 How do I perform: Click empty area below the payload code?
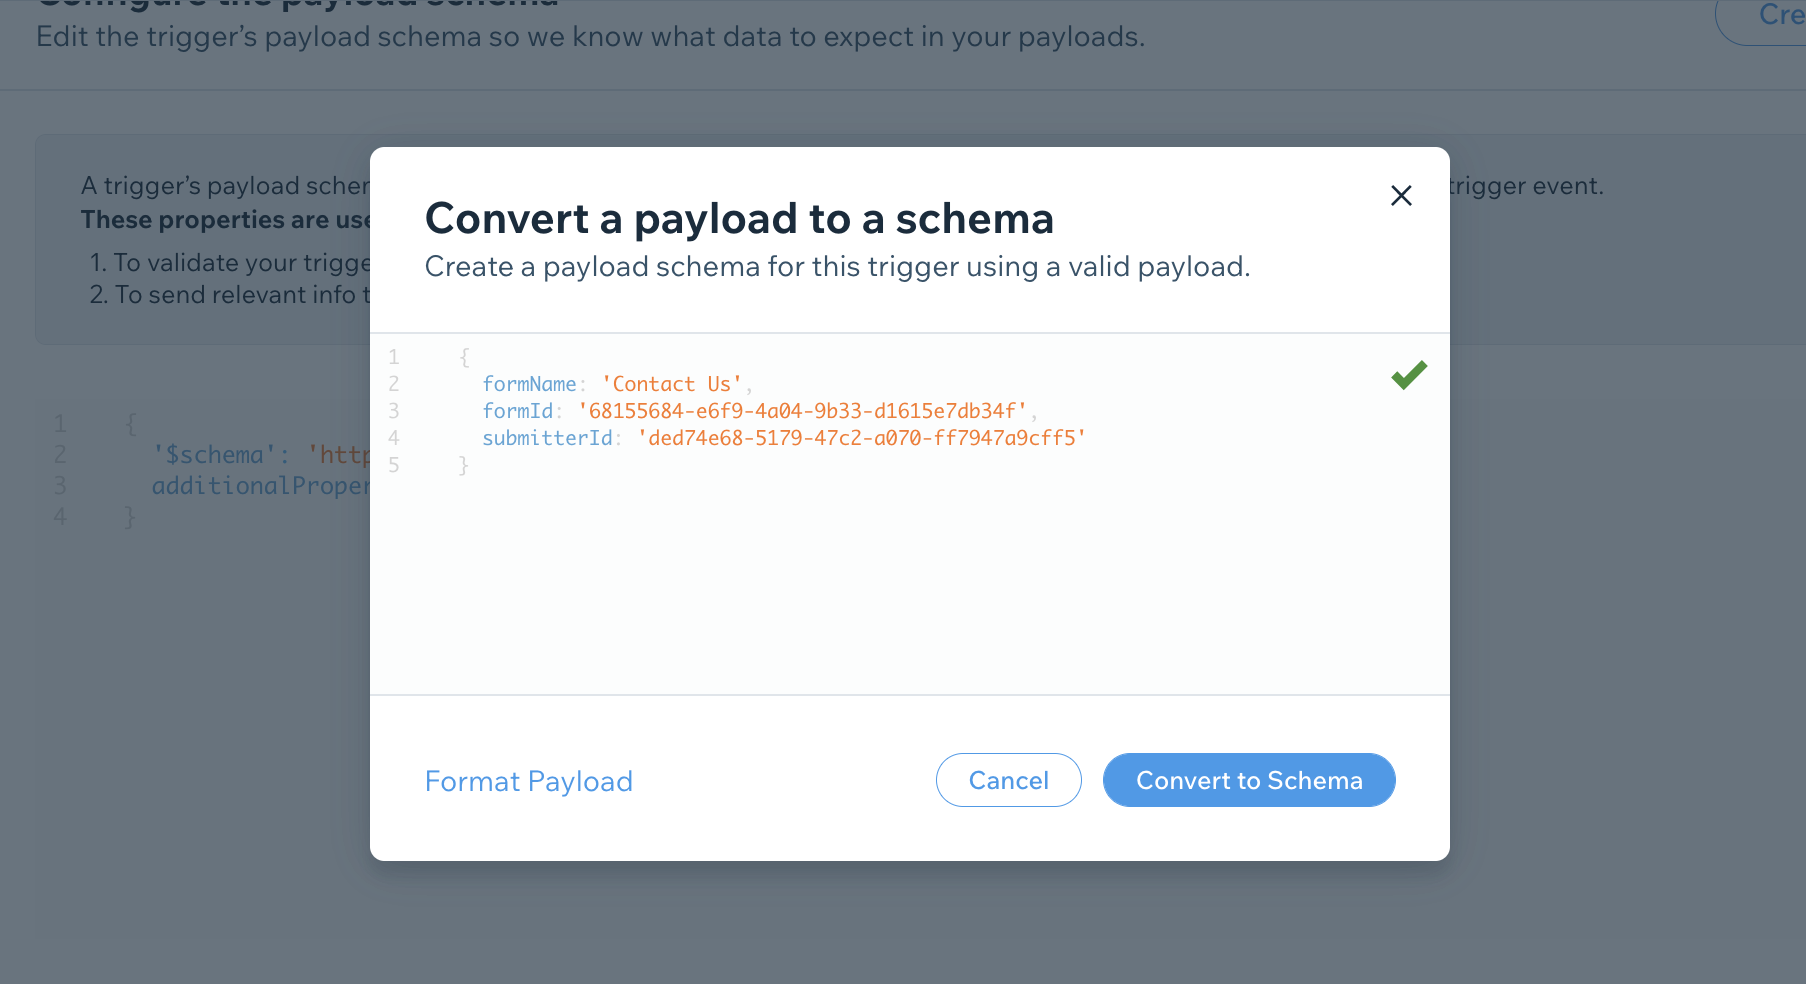pos(900,590)
